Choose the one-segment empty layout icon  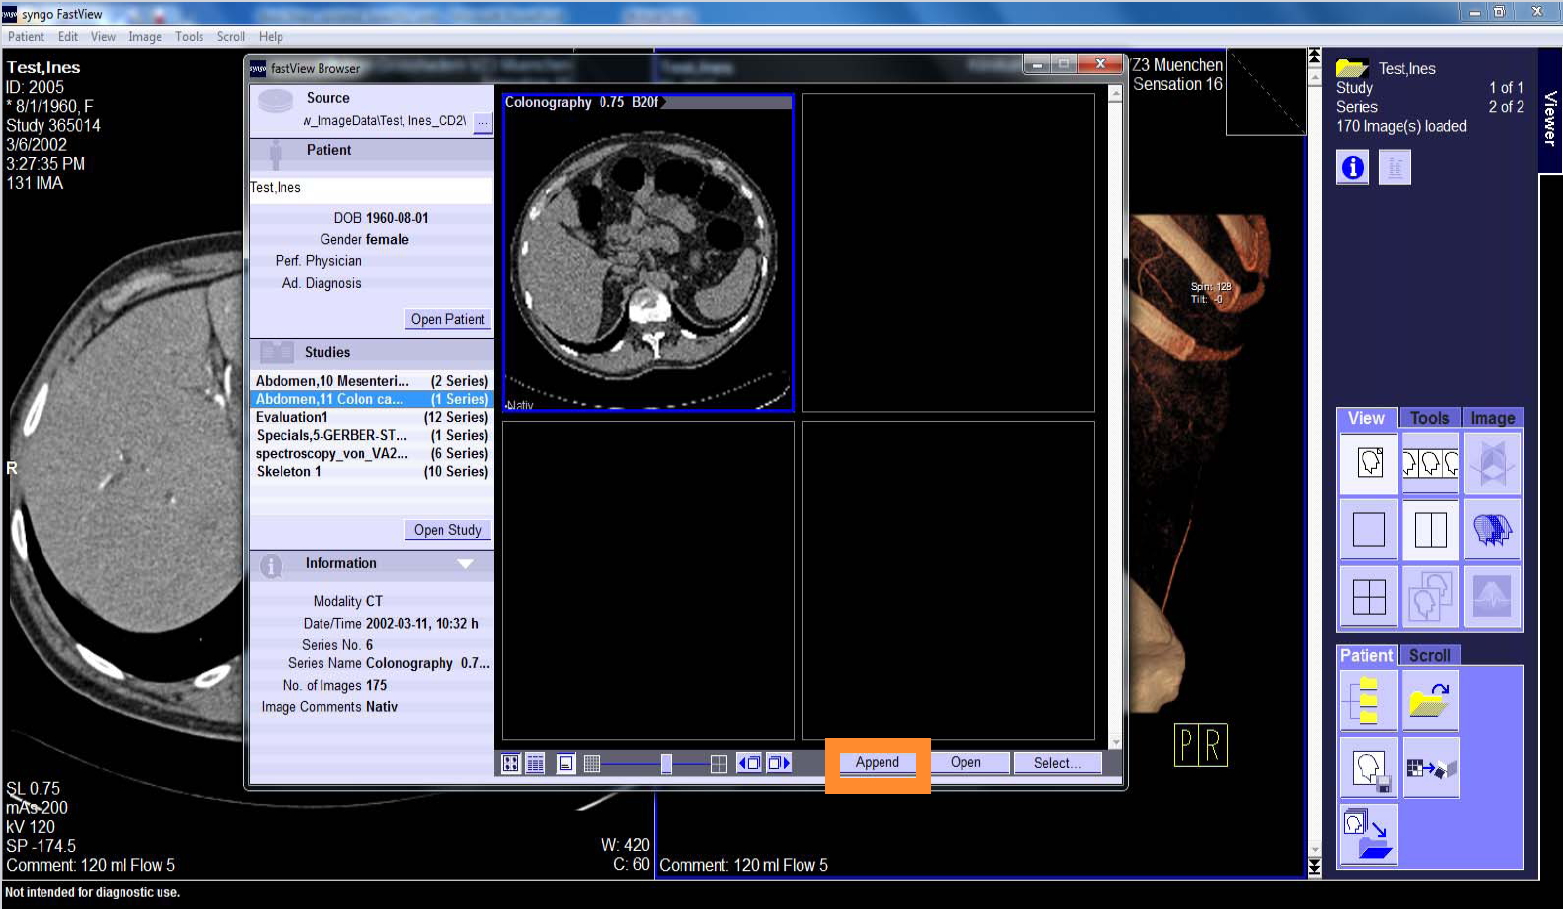[x=1369, y=529]
